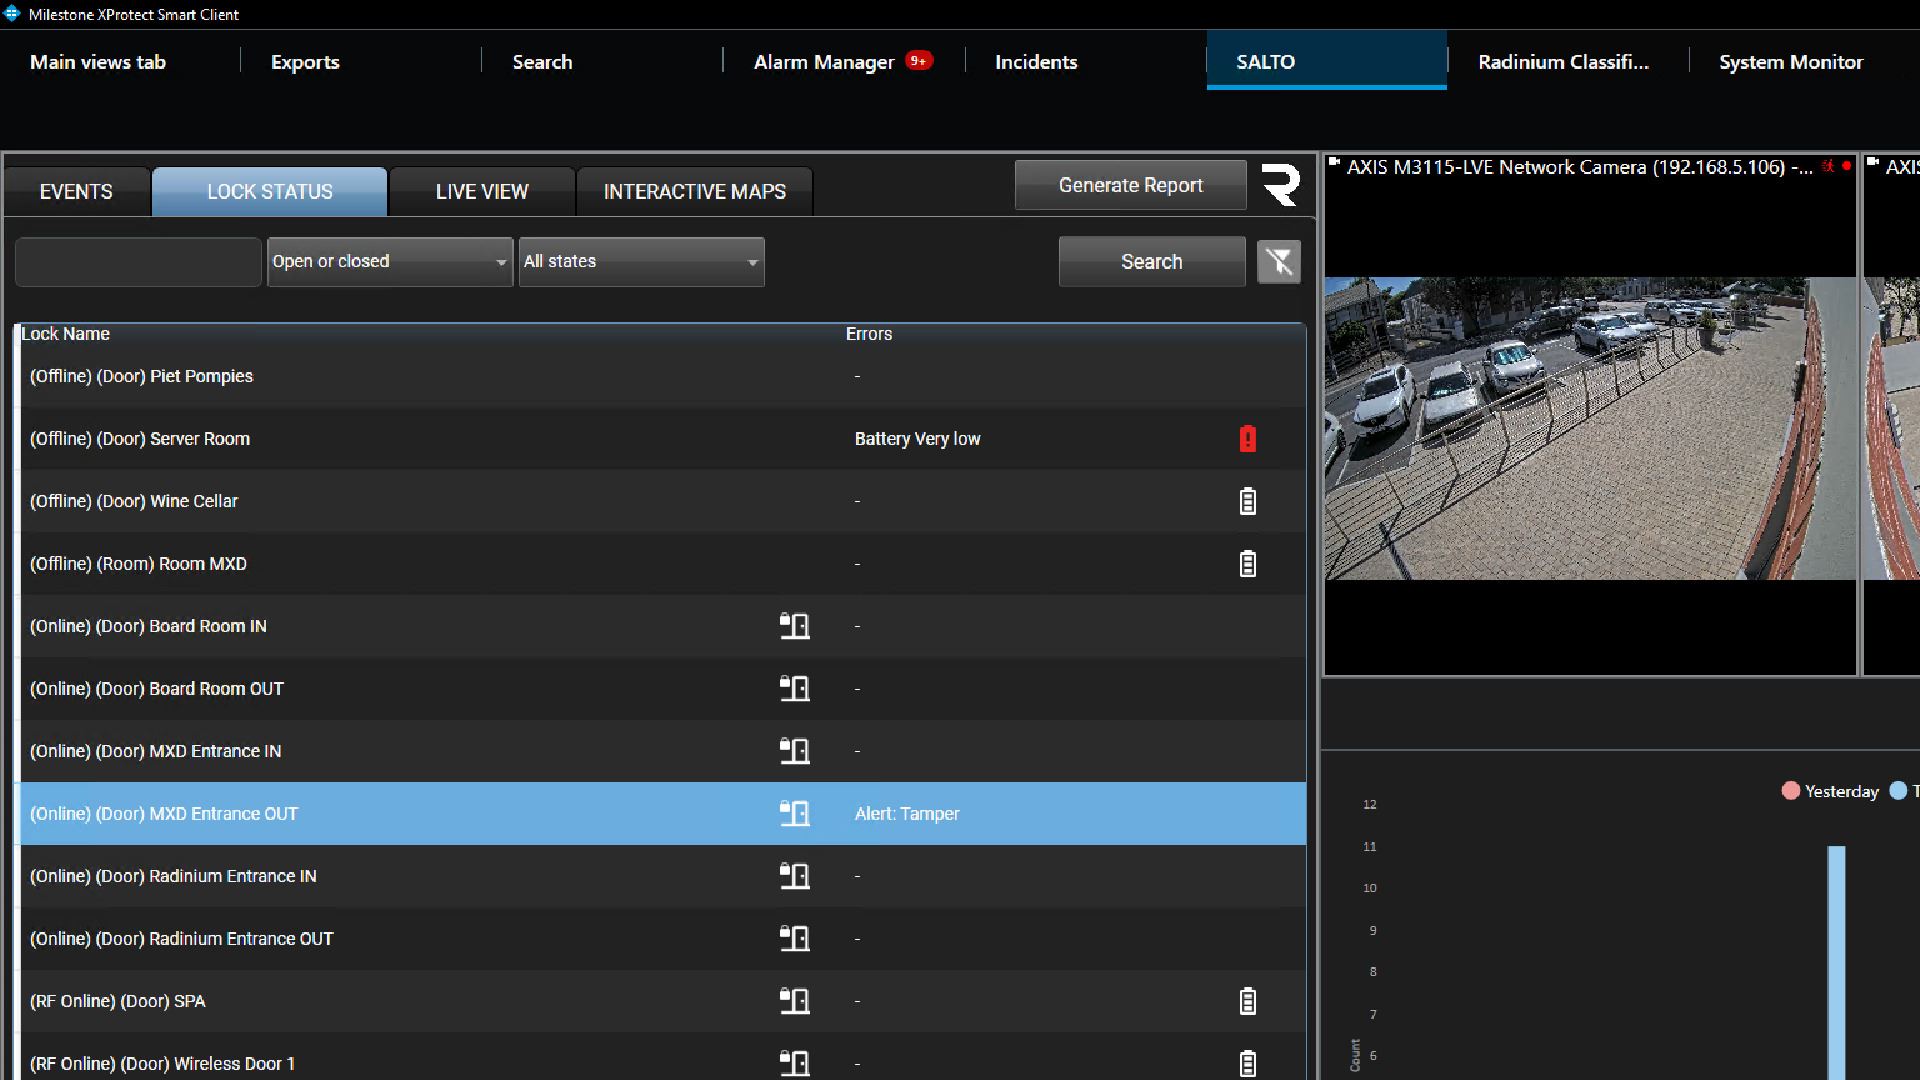Select the '(Offline) (Door) Wine Cellar' row
Viewport: 1920px width, 1080px height.
[x=663, y=501]
